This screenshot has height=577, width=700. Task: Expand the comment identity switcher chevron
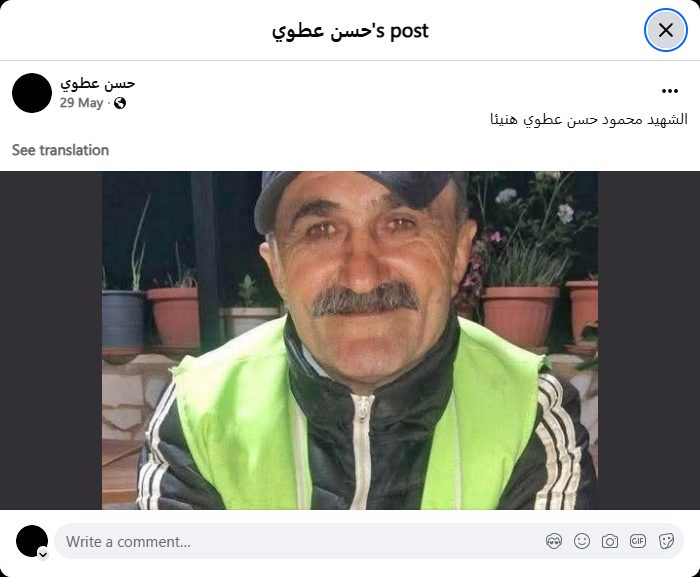coord(43,554)
